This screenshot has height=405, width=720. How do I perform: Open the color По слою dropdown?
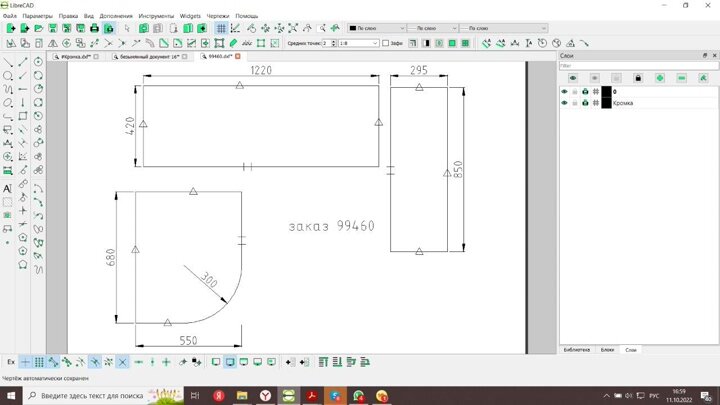377,28
